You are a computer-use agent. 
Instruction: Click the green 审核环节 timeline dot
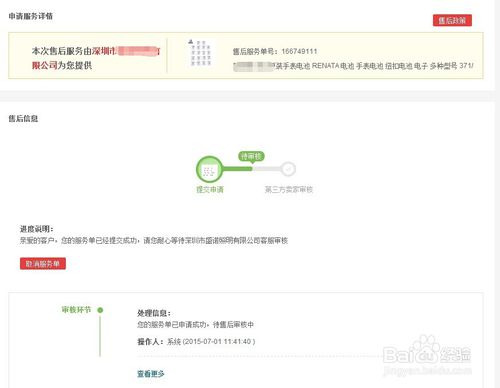point(100,310)
